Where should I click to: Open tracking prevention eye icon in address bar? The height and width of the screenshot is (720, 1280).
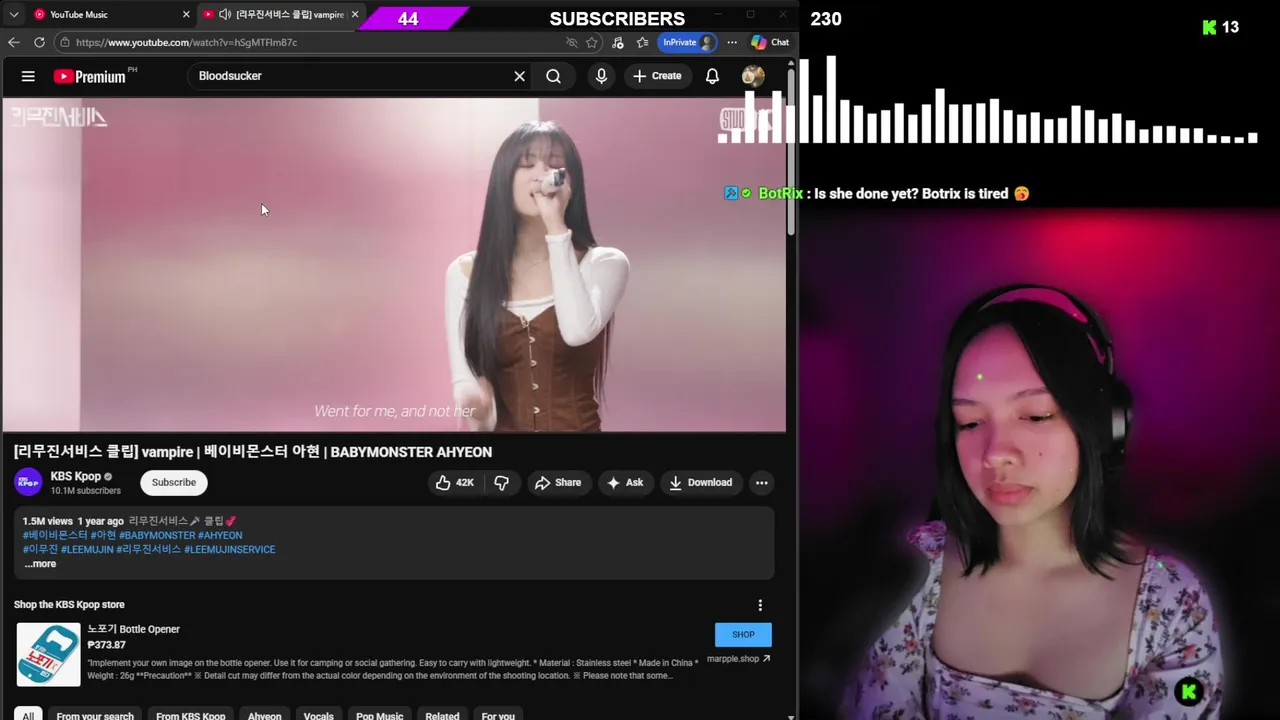click(x=571, y=42)
